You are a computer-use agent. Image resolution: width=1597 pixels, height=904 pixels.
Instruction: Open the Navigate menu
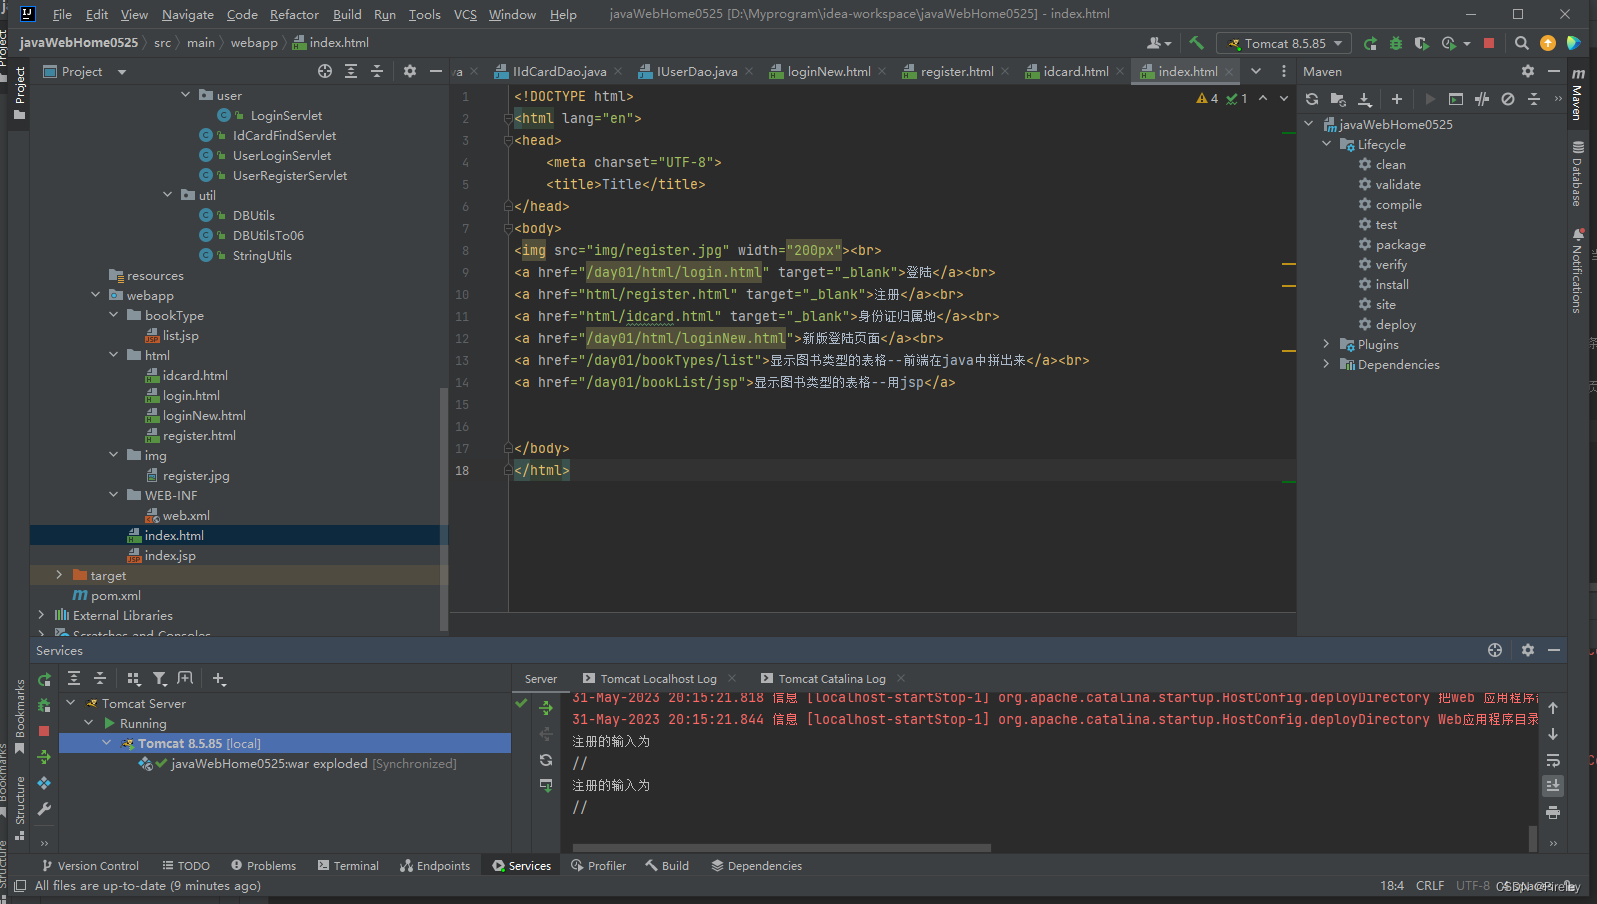(x=188, y=15)
